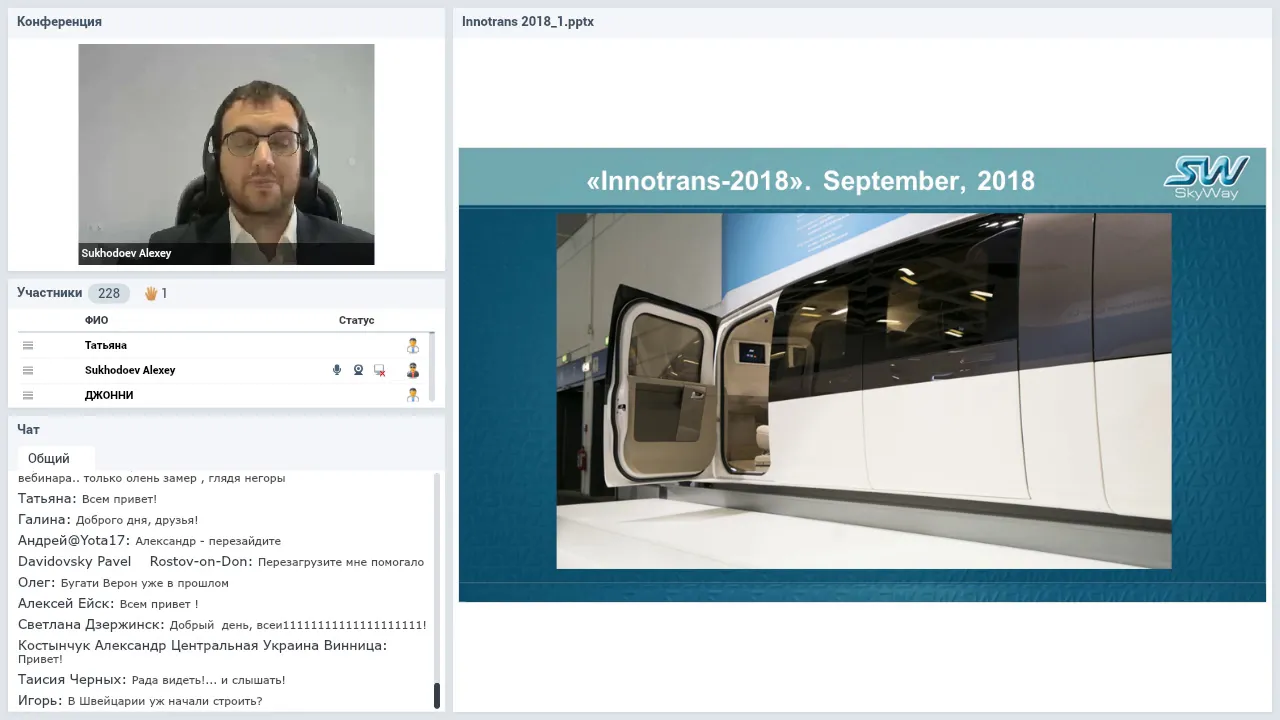1280x720 pixels.
Task: Click the Участники panel title
Action: [x=49, y=293]
